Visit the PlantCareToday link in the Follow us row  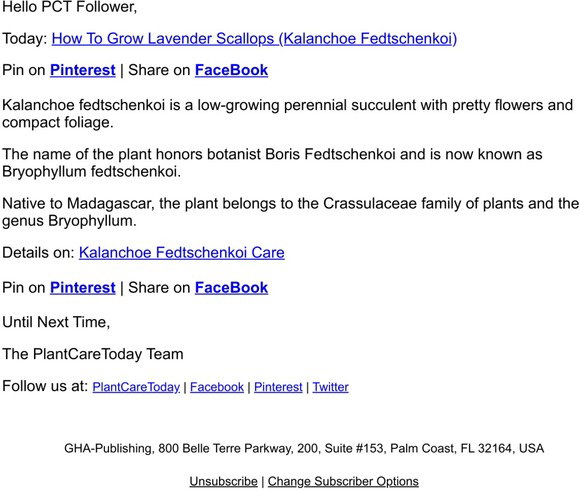(136, 387)
